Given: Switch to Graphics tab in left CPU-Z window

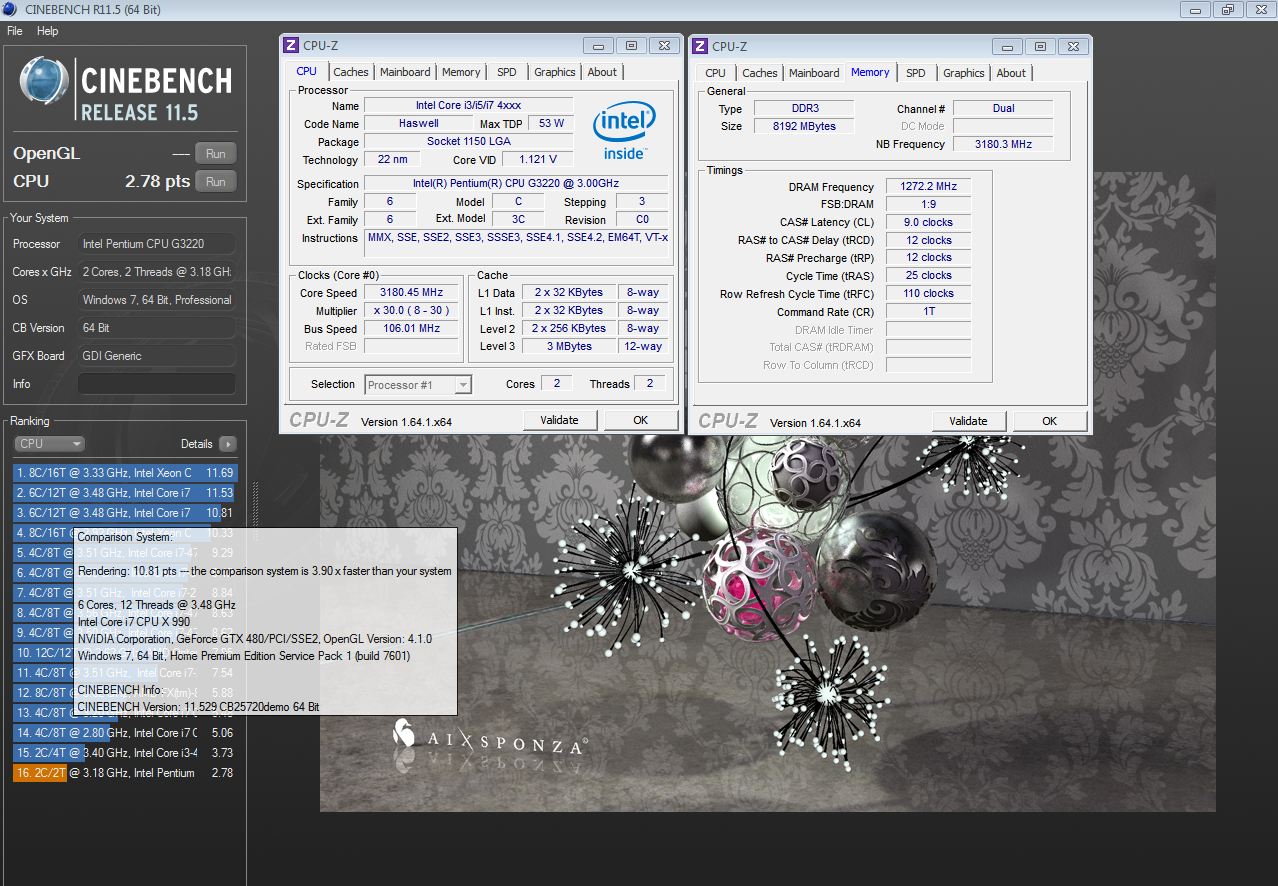Looking at the screenshot, I should point(554,72).
